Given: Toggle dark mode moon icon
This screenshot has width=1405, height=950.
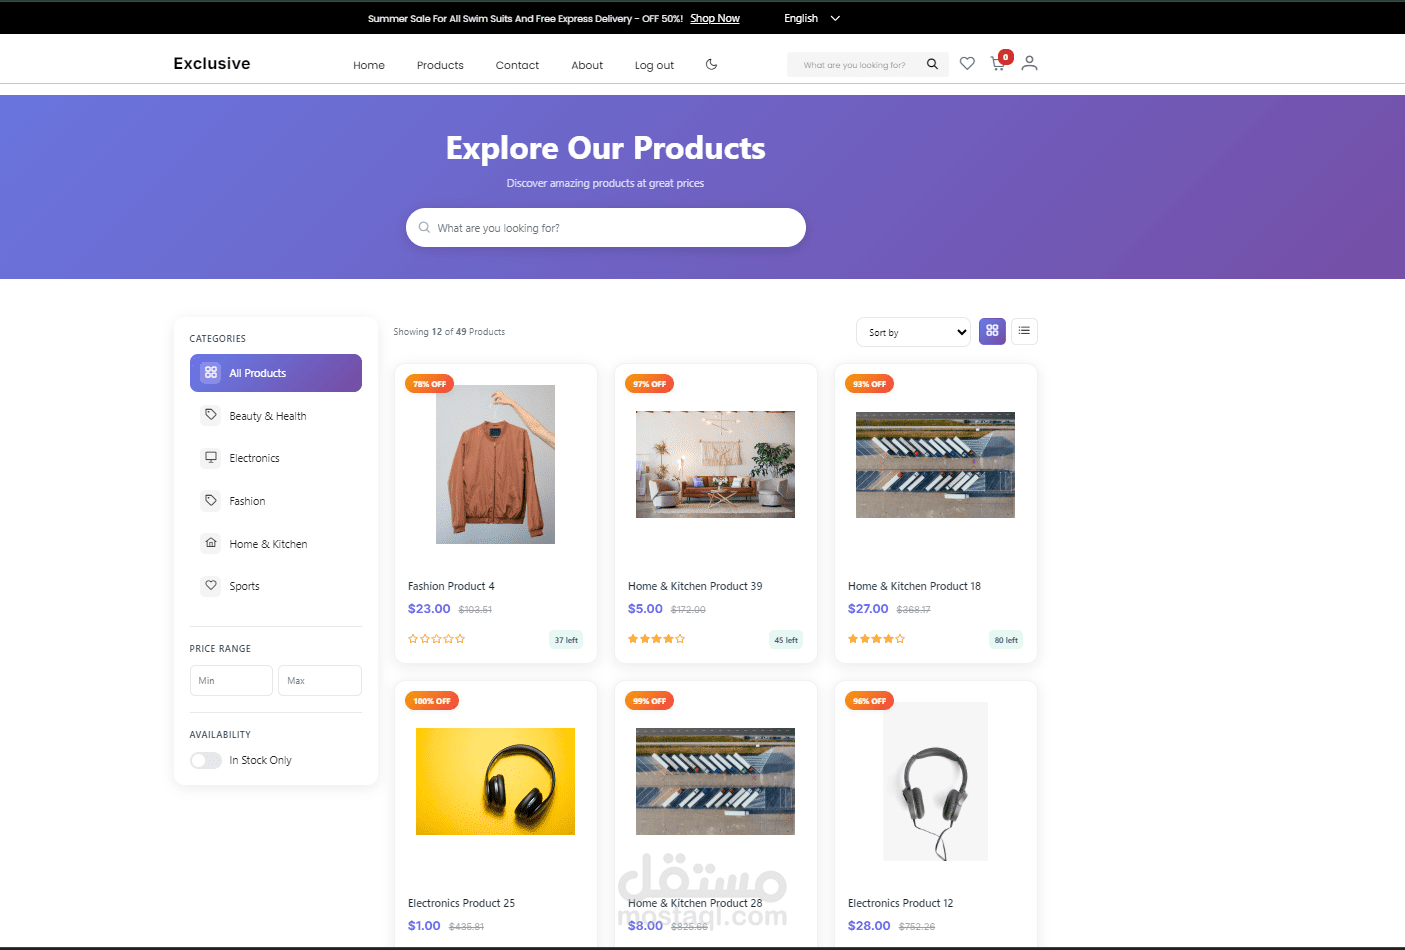Looking at the screenshot, I should [x=711, y=64].
